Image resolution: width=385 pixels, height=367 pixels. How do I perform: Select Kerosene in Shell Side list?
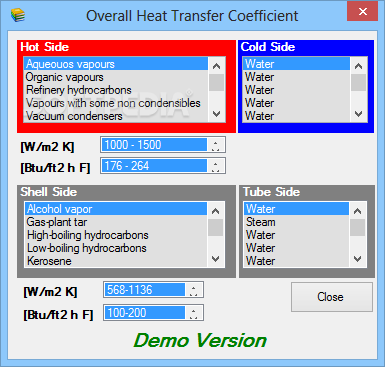116,261
